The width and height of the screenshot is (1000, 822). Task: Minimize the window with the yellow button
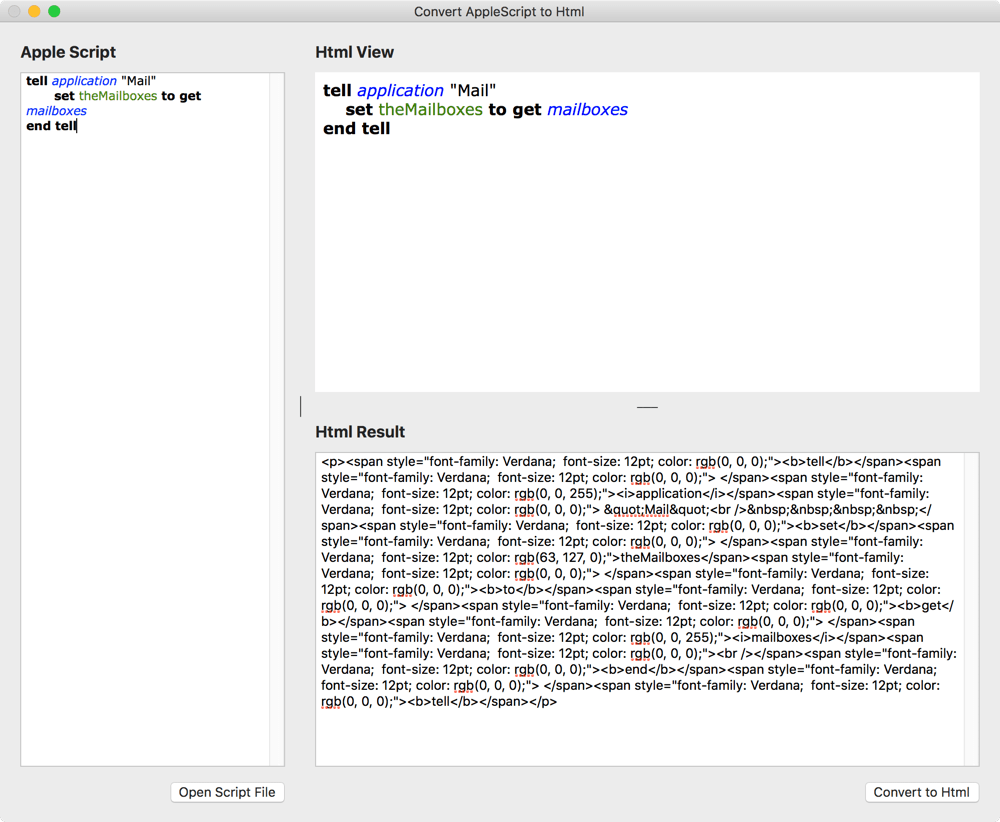coord(34,11)
